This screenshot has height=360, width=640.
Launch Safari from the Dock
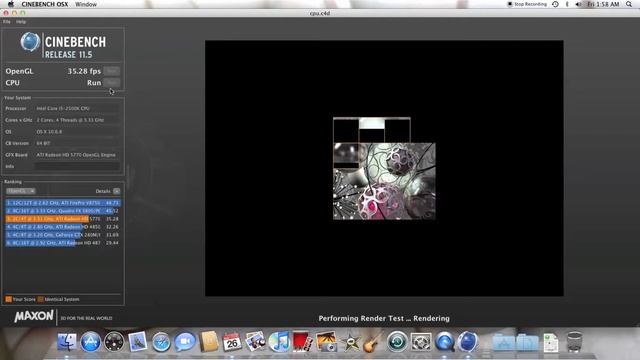coord(161,342)
